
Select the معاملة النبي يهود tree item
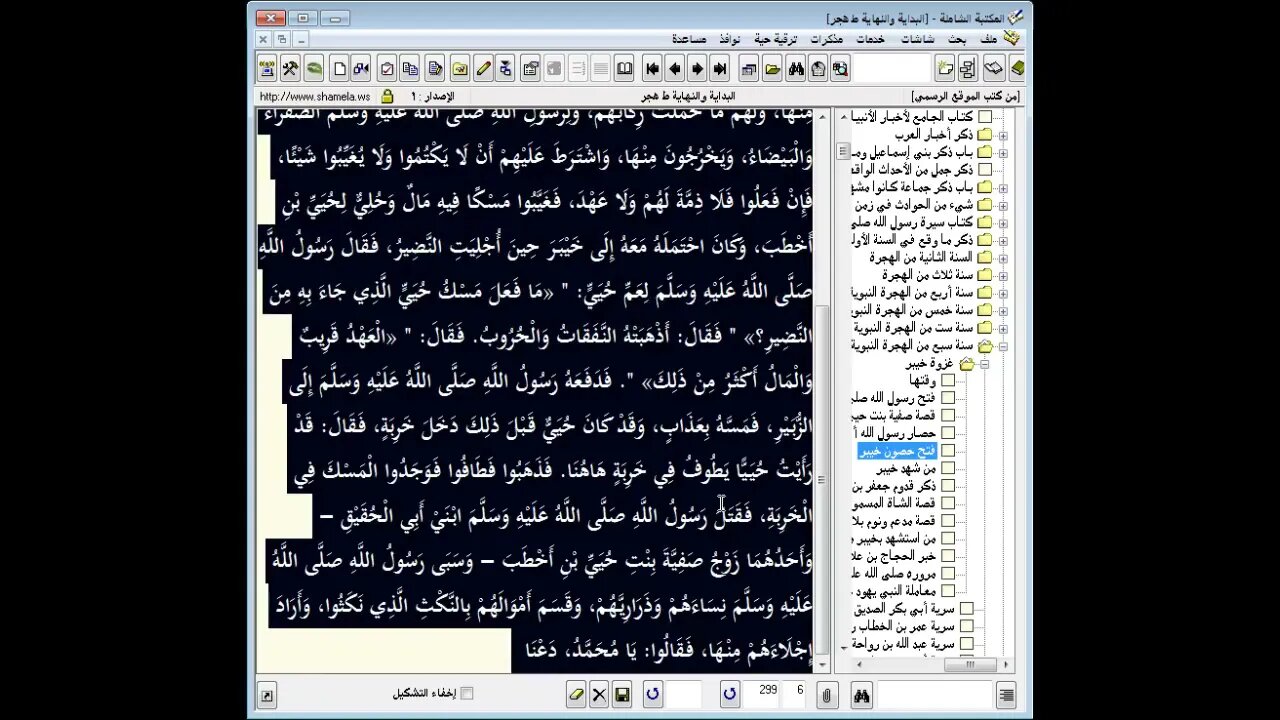coord(894,591)
